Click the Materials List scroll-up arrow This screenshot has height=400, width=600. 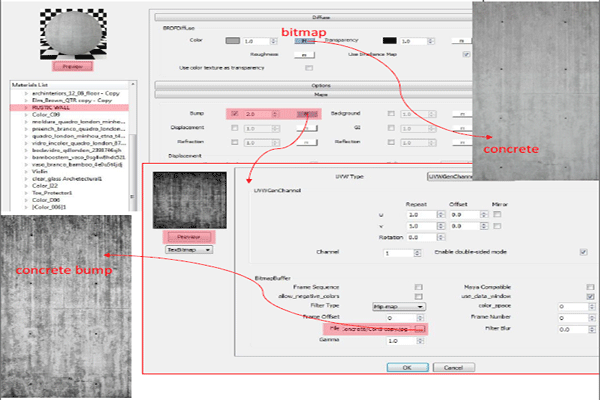133,84
